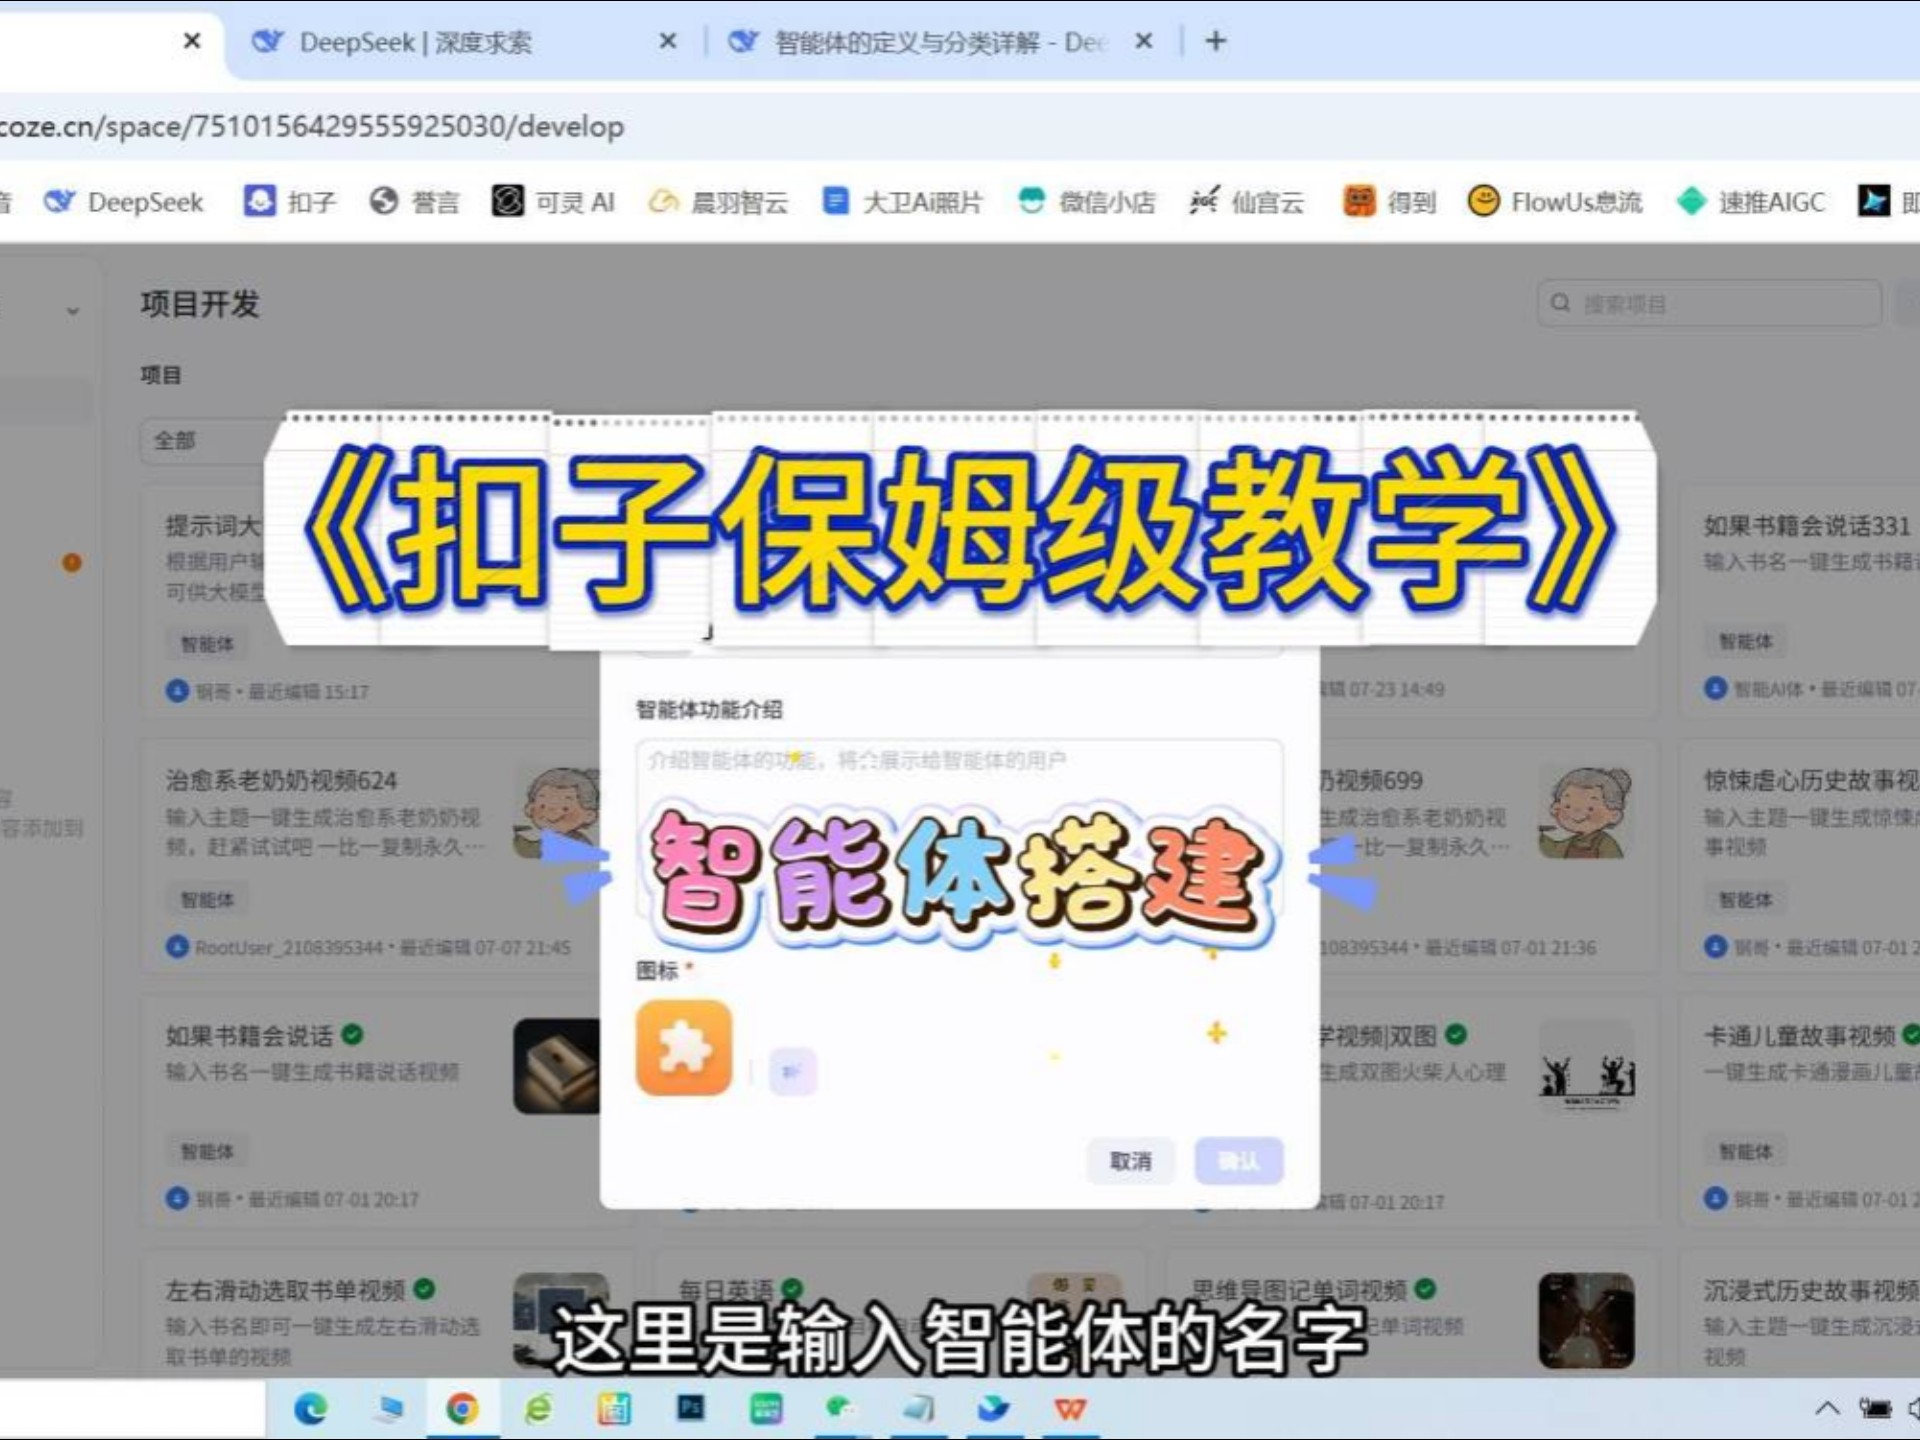Close the 智能体的定义与分类详解 tab
Viewport: 1920px width, 1440px height.
pos(1144,41)
